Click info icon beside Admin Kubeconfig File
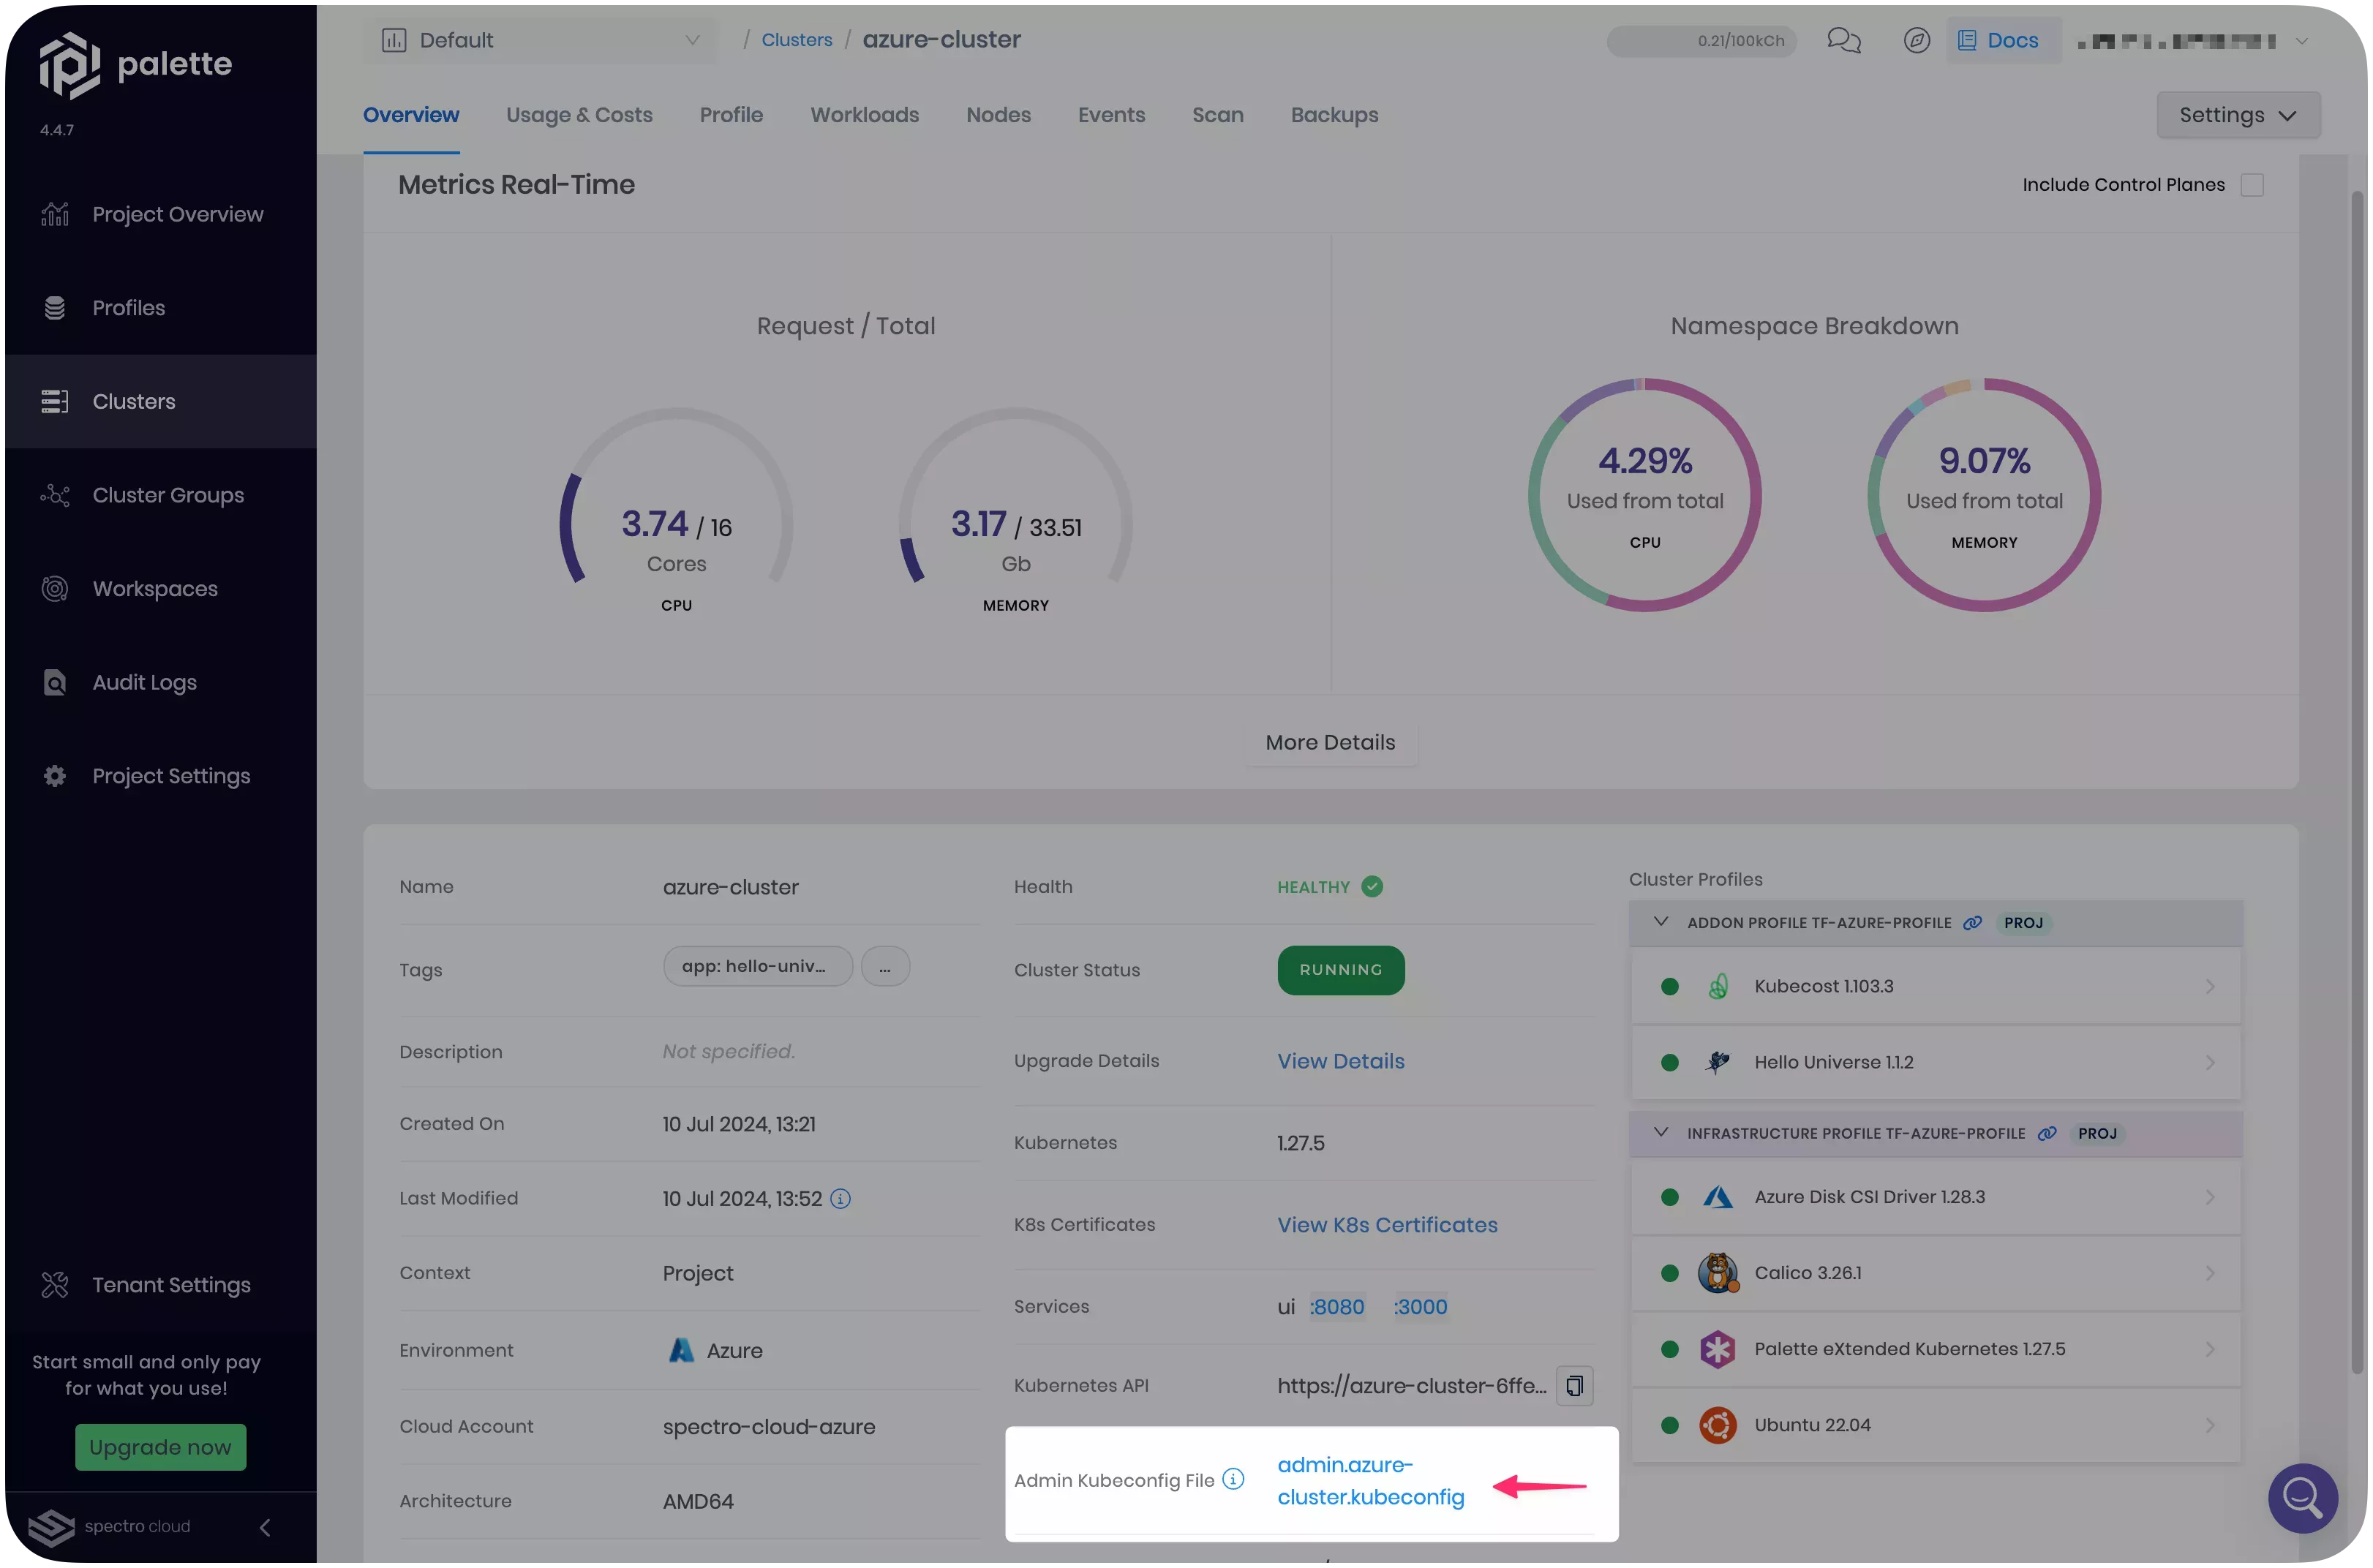Viewport: 2373px width, 1568px height. [1233, 1479]
